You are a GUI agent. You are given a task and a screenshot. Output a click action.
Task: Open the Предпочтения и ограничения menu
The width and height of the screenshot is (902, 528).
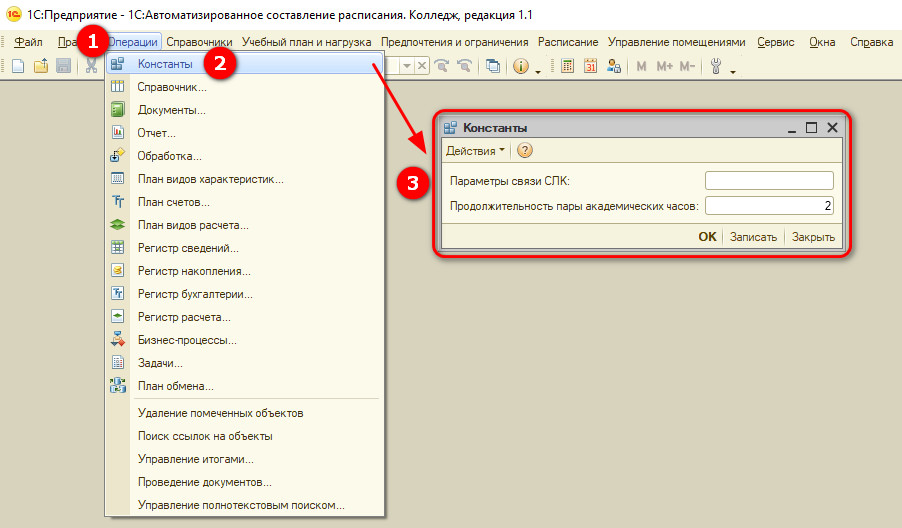(x=454, y=42)
